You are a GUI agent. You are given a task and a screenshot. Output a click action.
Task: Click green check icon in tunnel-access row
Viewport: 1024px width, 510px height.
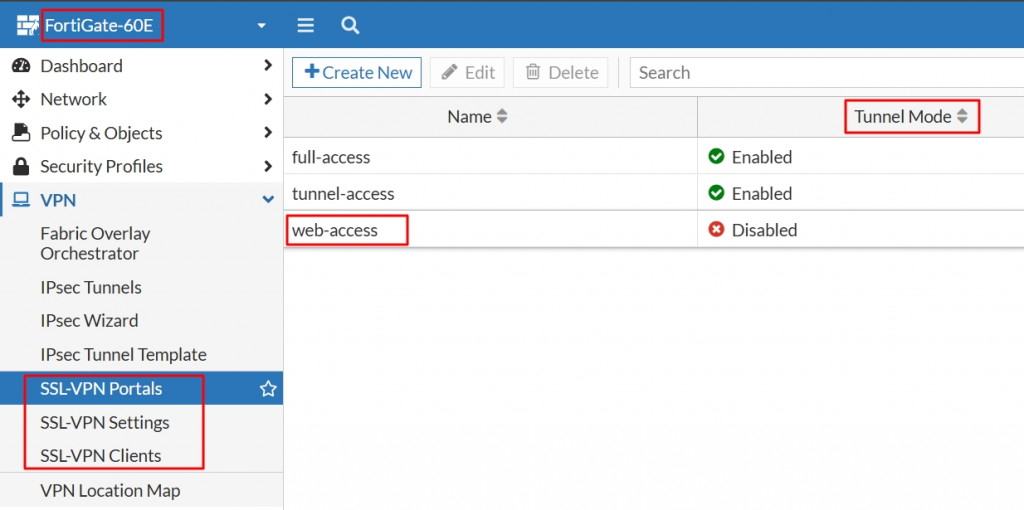click(x=716, y=193)
